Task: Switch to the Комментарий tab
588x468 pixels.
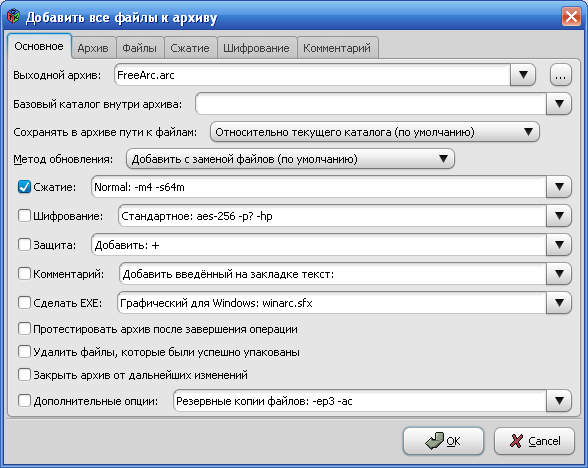Action: coord(337,48)
